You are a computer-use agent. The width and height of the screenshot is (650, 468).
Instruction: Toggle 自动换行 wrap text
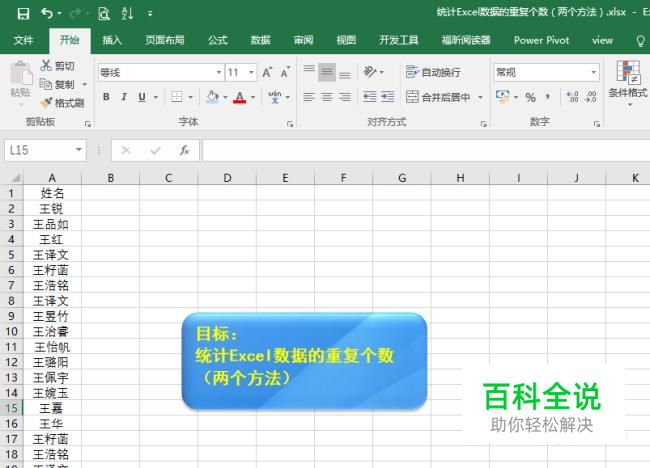click(x=433, y=72)
